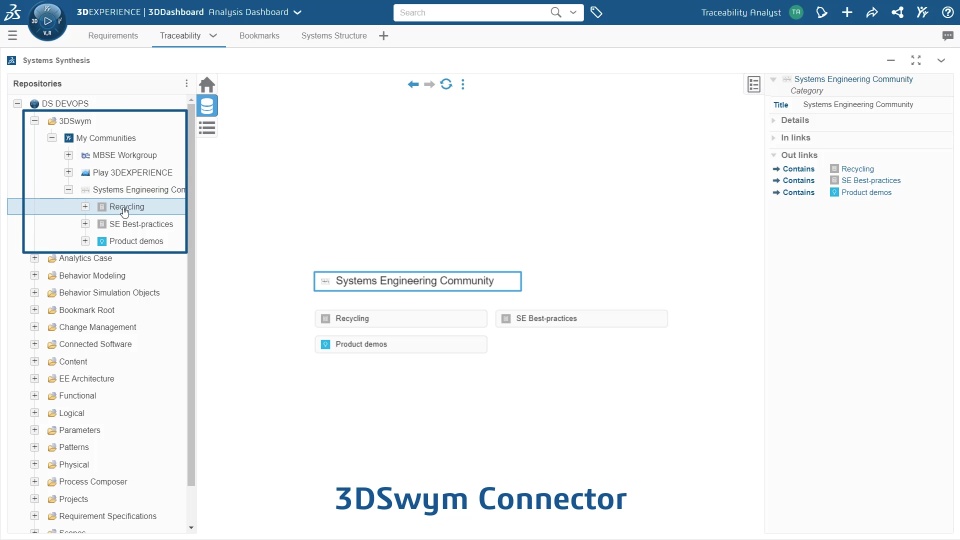Screen dimensions: 960x540
Task: Collapse My Communities node
Action: [52, 138]
